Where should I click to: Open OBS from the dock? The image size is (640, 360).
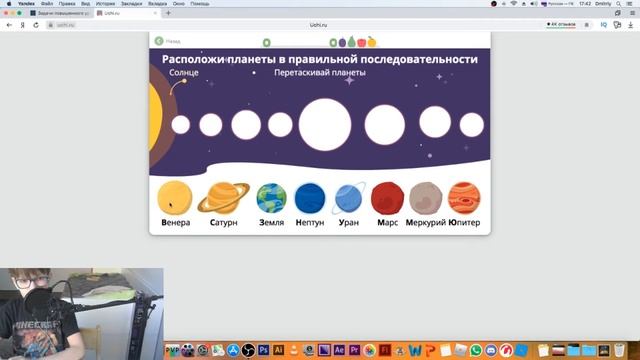tap(248, 350)
